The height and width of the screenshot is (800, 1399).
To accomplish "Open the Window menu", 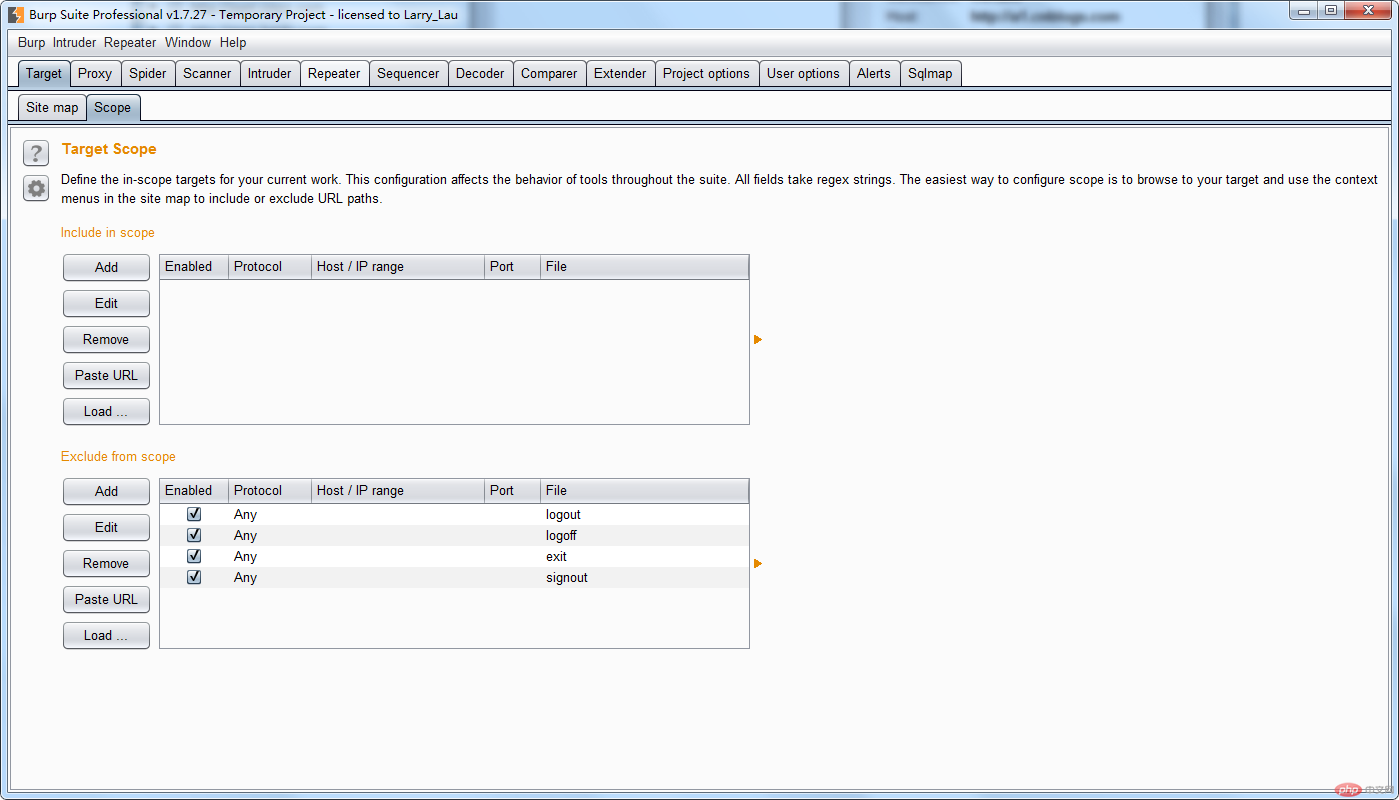I will tap(188, 43).
